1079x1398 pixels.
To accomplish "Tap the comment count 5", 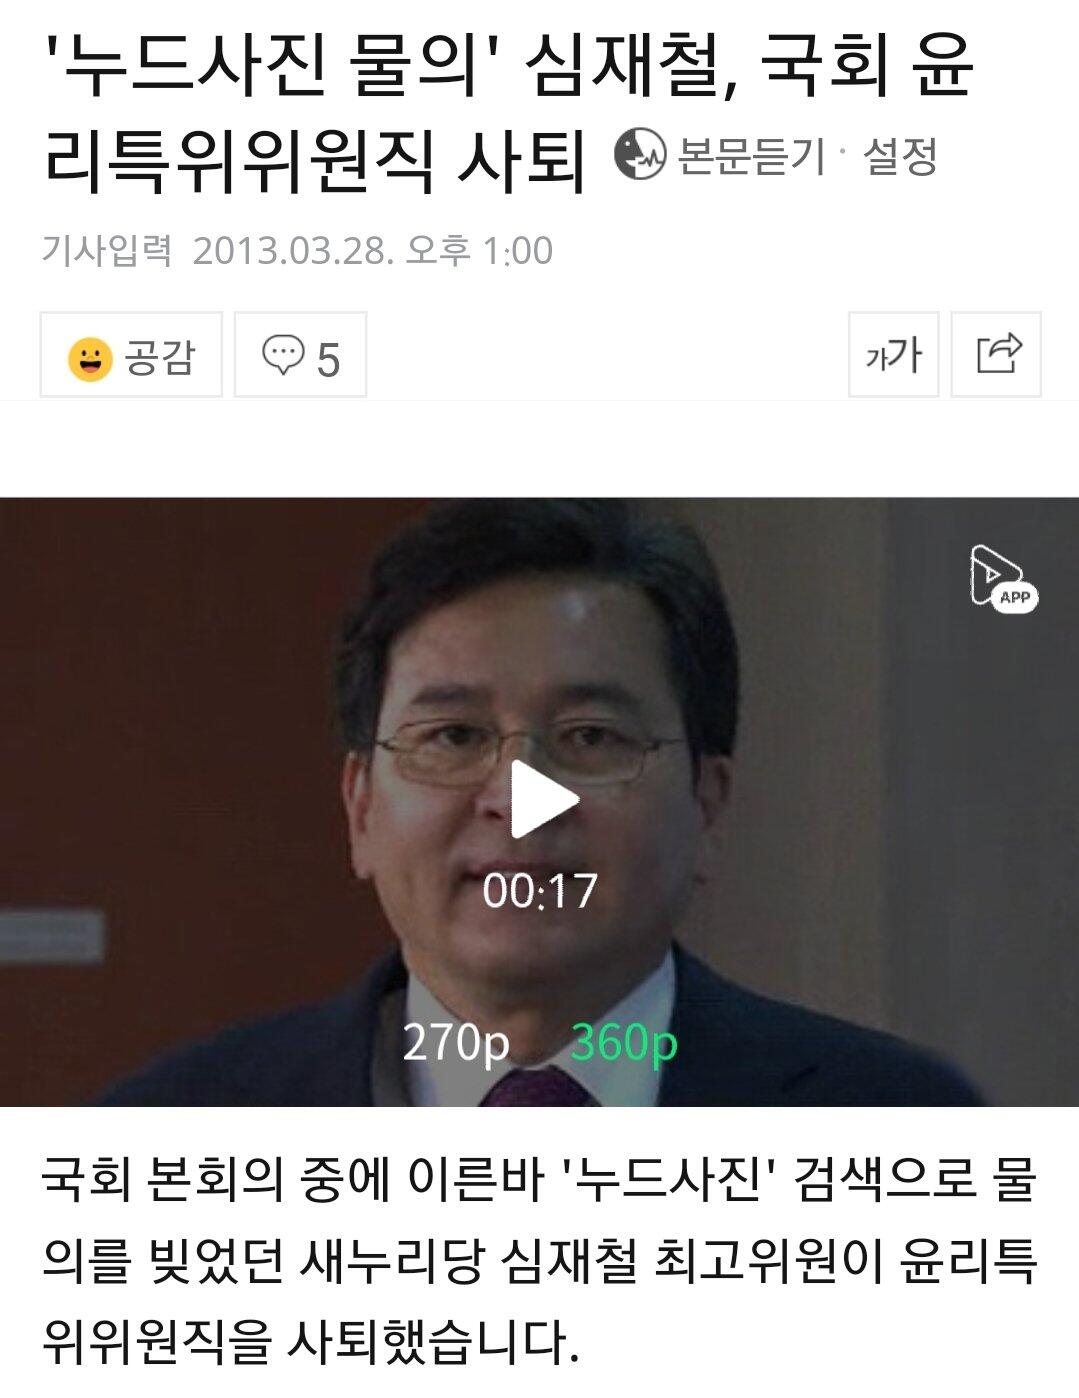I will 329,360.
